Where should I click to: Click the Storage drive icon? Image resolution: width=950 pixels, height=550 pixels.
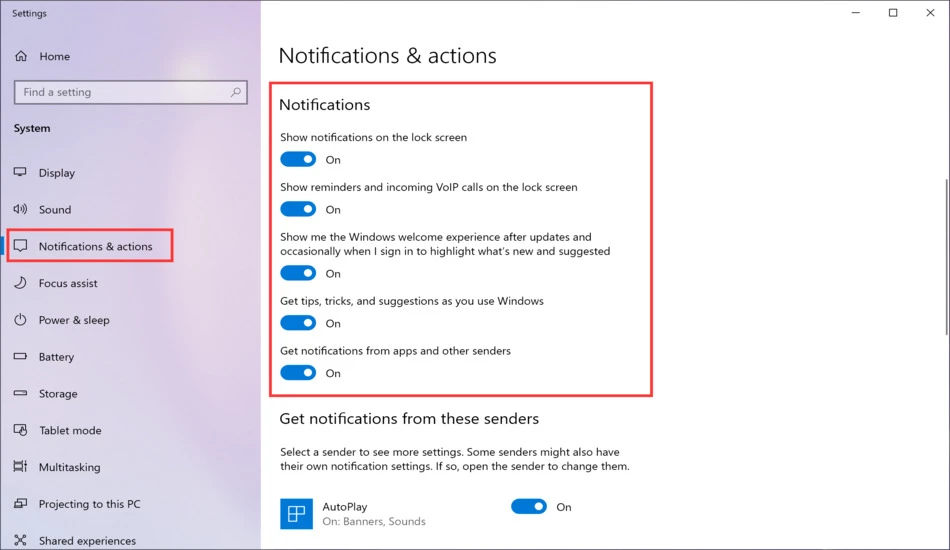[20, 393]
